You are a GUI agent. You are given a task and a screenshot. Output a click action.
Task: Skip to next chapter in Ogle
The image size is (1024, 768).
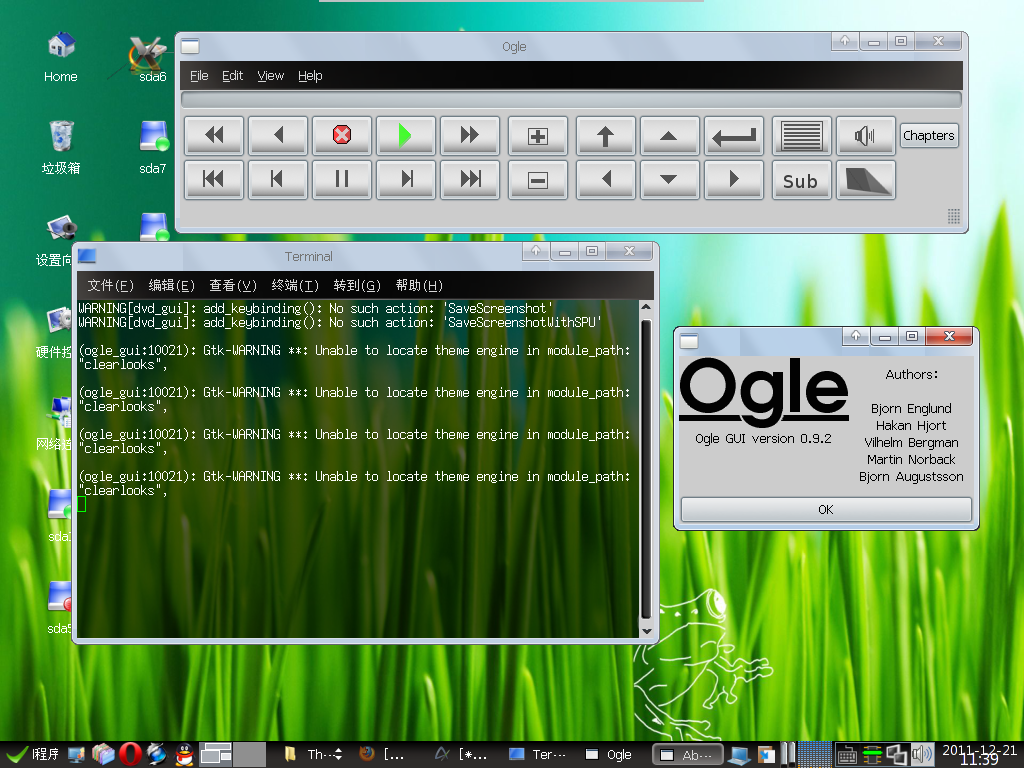tap(470, 180)
